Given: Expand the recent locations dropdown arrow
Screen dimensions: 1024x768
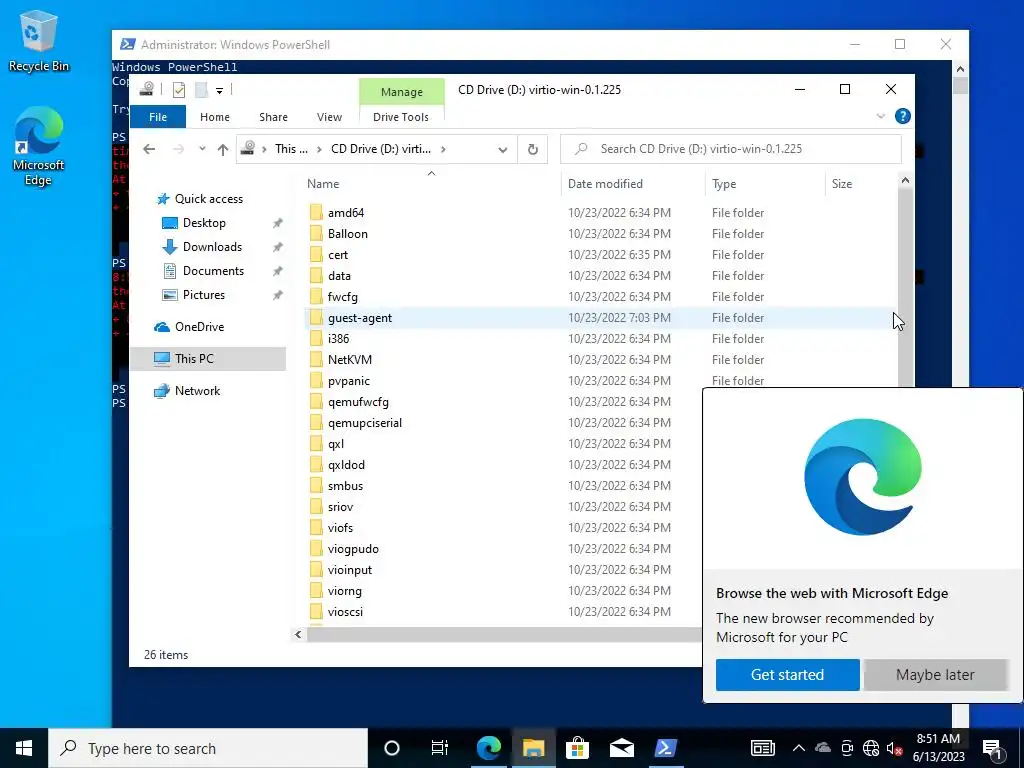Looking at the screenshot, I should (202, 149).
